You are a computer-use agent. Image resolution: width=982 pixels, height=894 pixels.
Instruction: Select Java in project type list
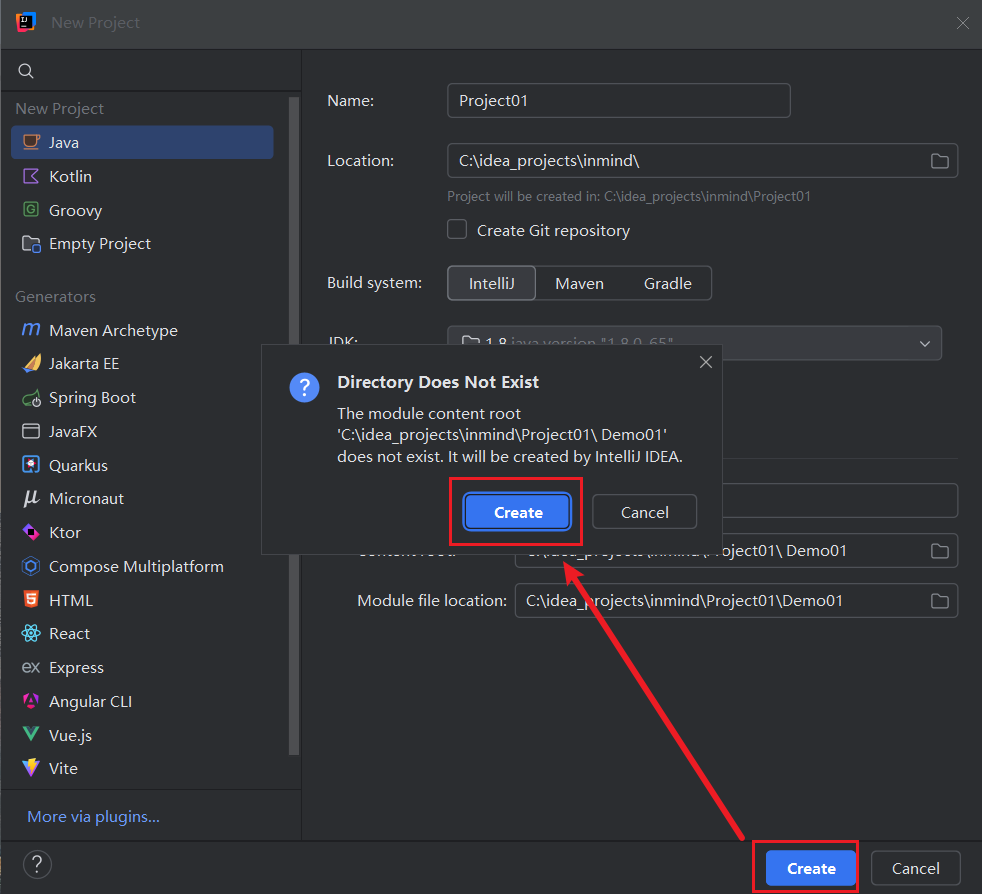142,142
